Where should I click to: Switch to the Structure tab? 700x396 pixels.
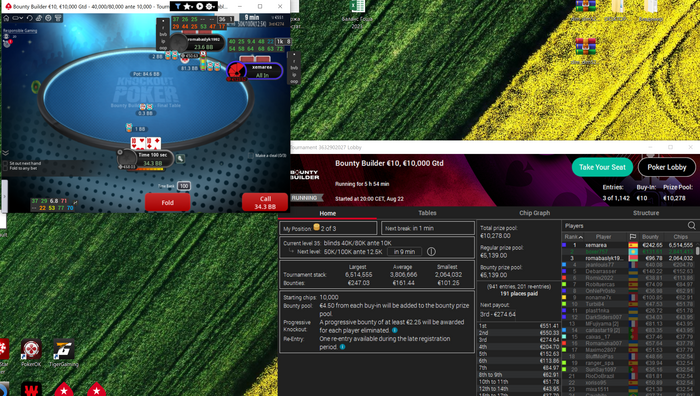tap(646, 213)
